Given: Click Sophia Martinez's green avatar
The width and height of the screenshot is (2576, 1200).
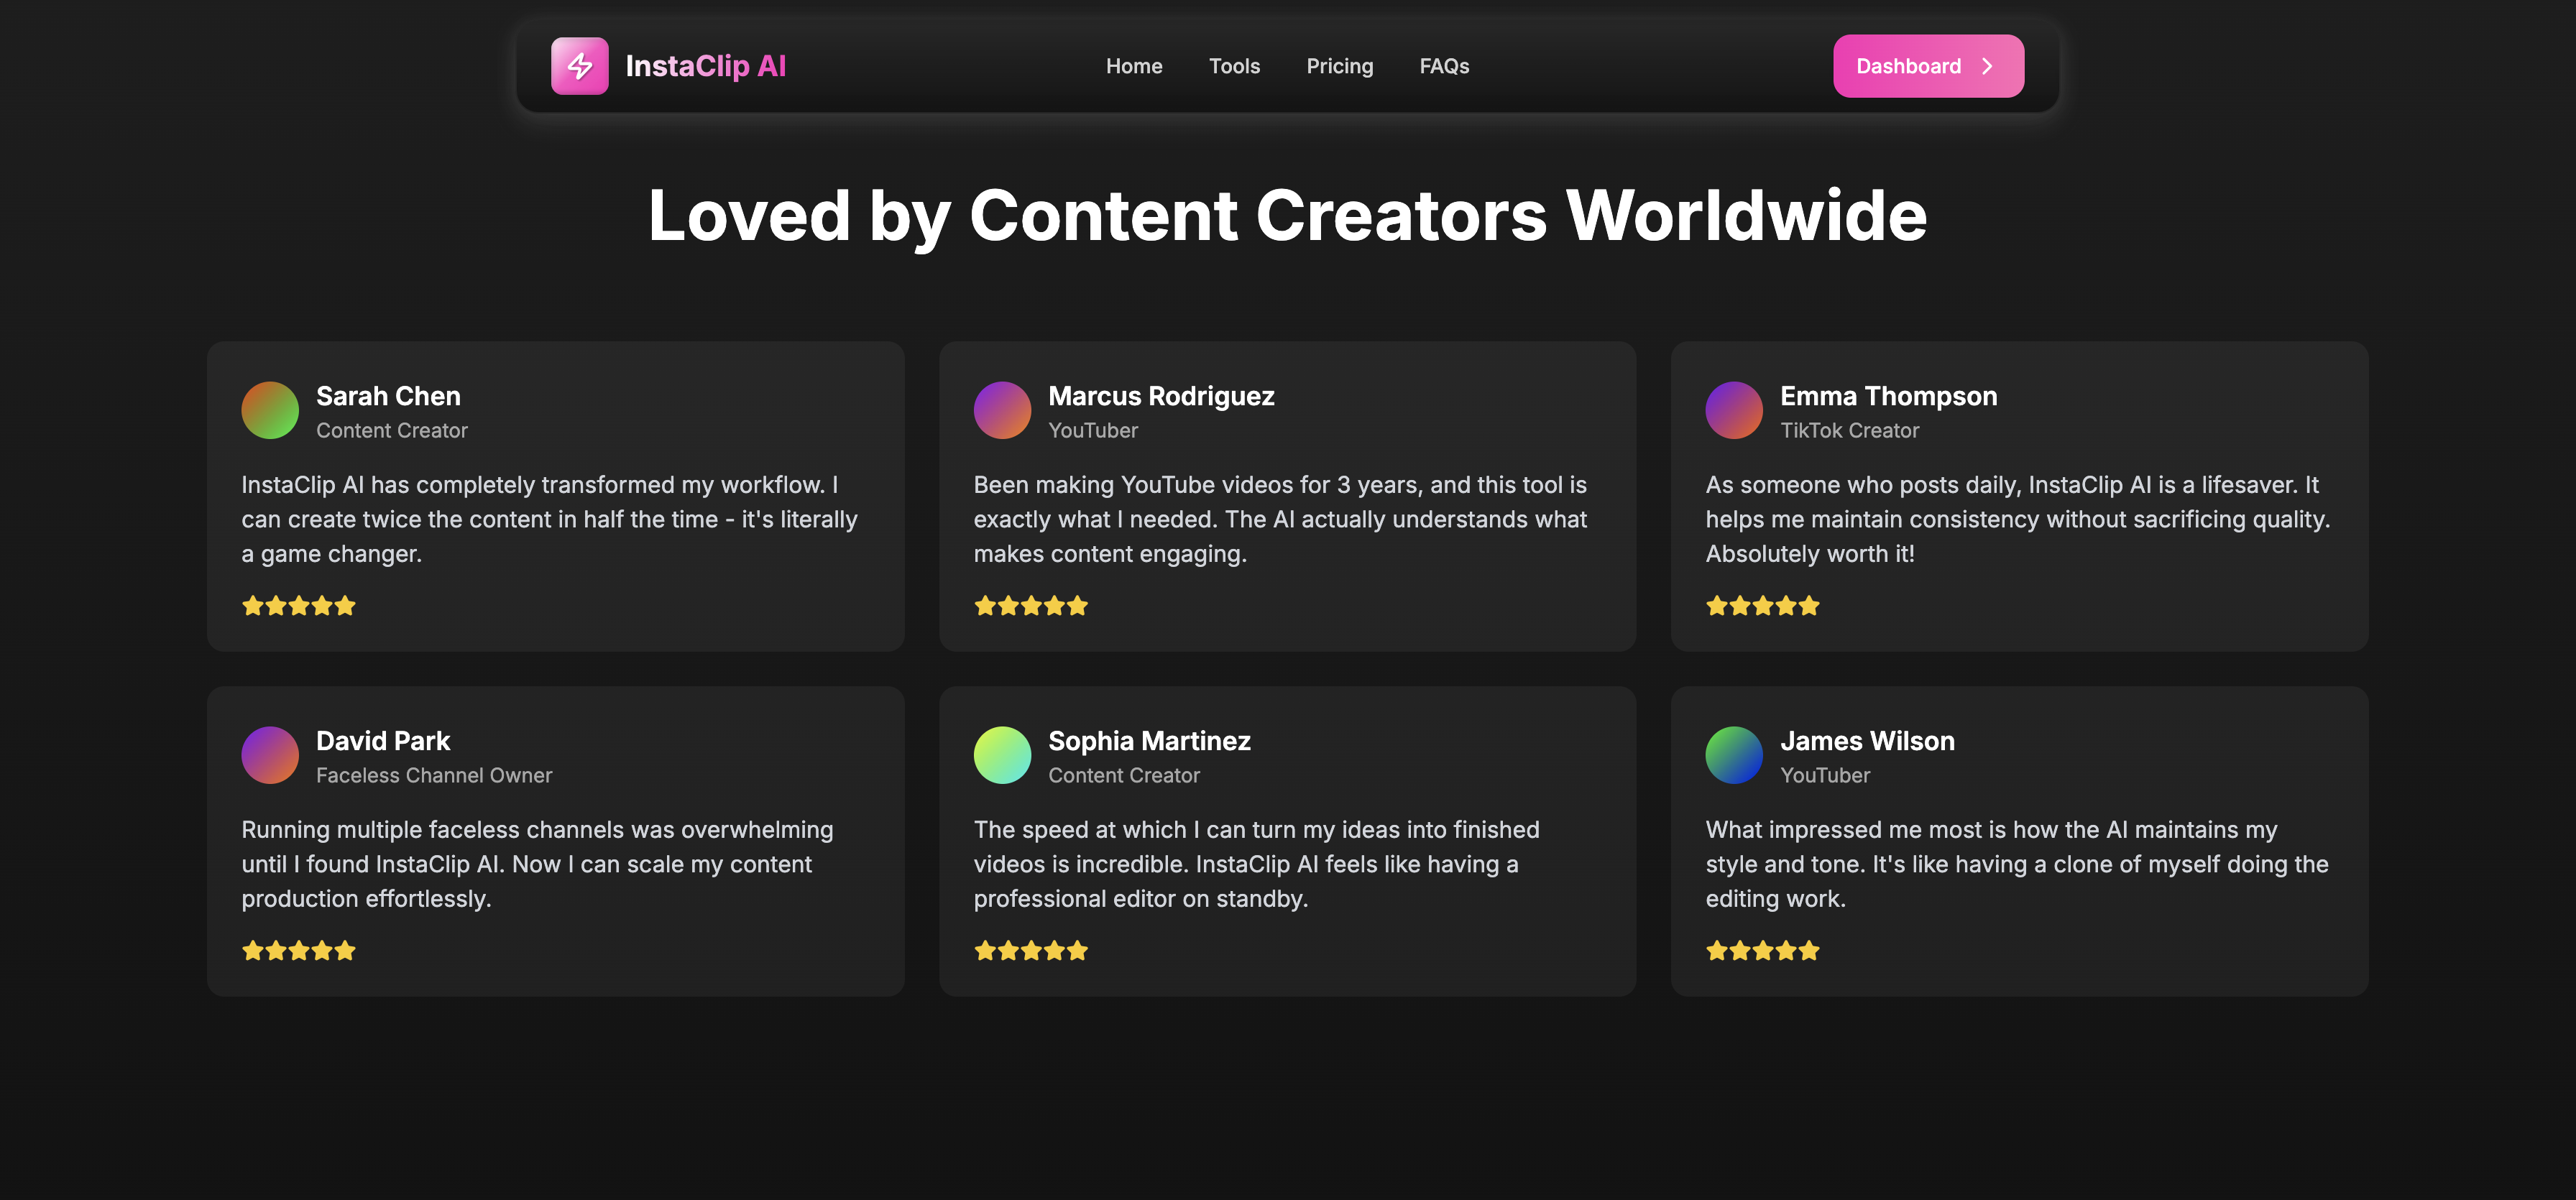Looking at the screenshot, I should point(1002,755).
